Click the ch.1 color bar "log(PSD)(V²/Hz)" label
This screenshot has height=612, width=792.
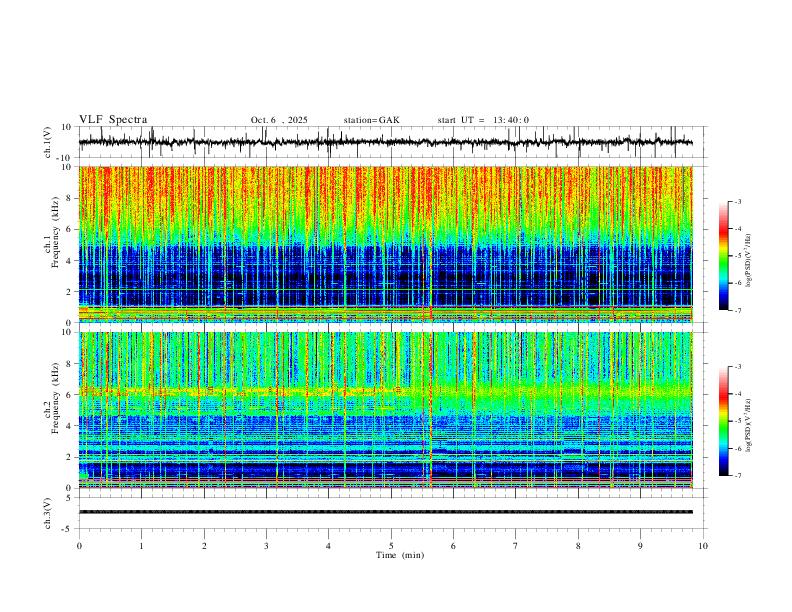(x=749, y=261)
